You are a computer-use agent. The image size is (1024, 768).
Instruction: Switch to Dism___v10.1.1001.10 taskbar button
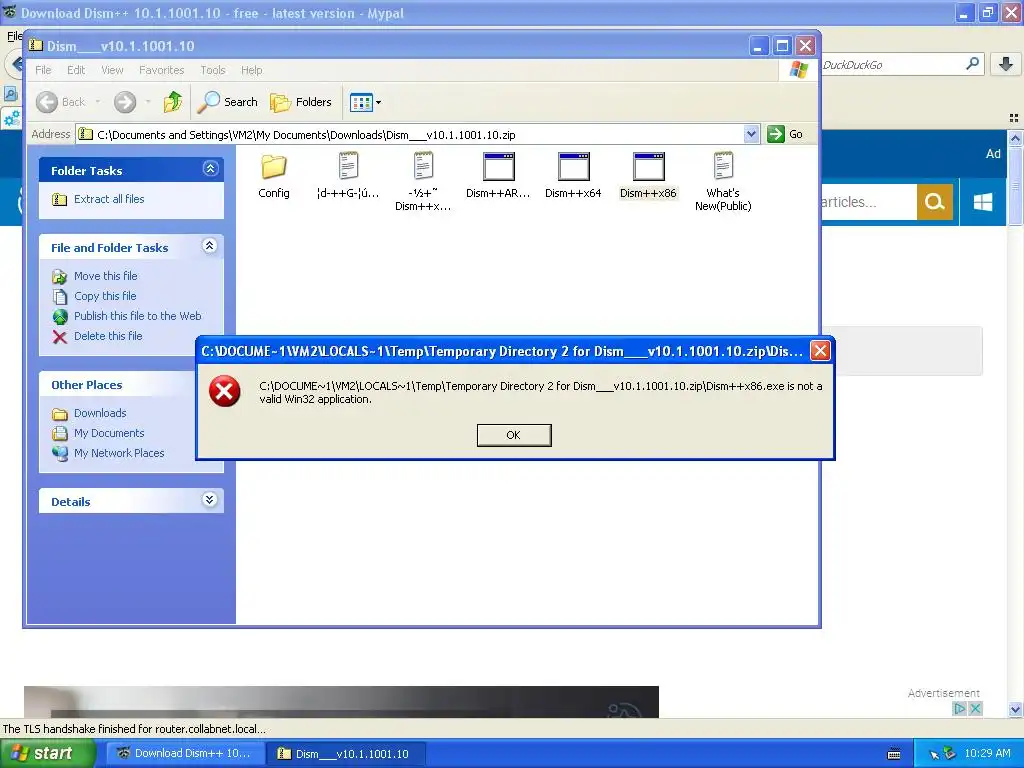(x=347, y=754)
